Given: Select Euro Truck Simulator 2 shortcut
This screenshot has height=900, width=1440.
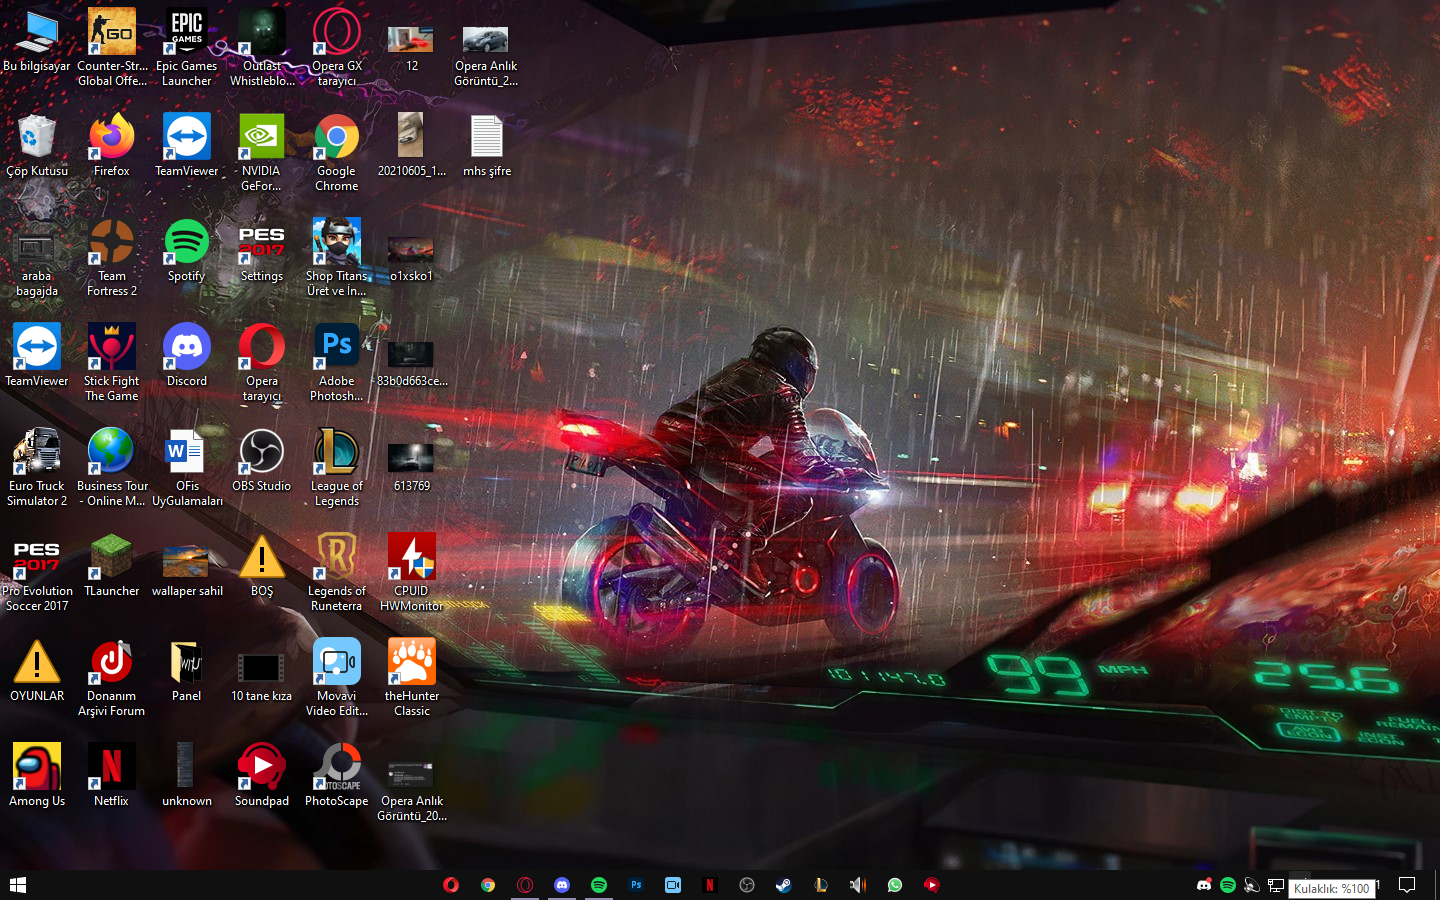Looking at the screenshot, I should tap(37, 468).
